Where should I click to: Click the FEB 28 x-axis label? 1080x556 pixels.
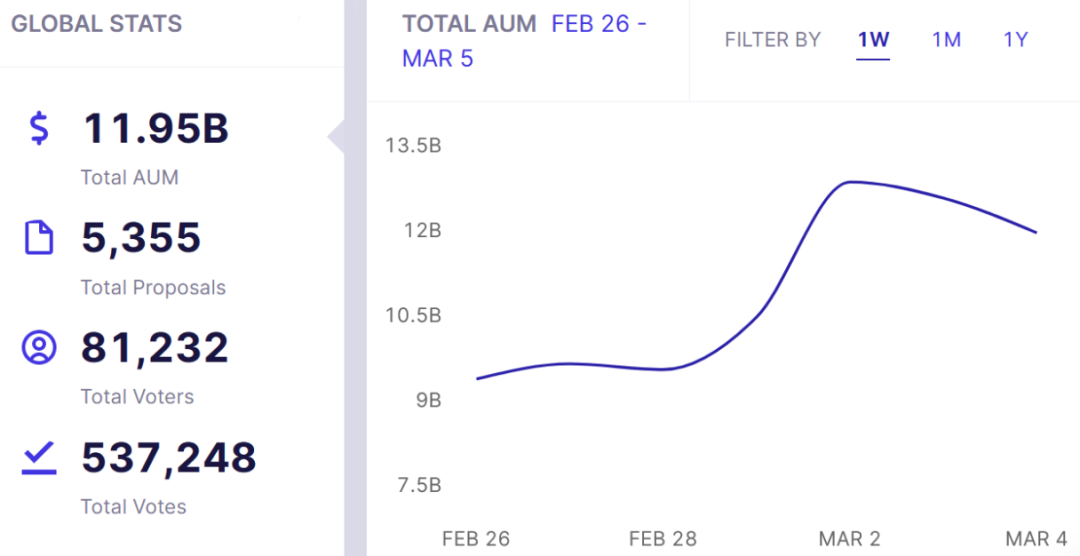click(663, 539)
